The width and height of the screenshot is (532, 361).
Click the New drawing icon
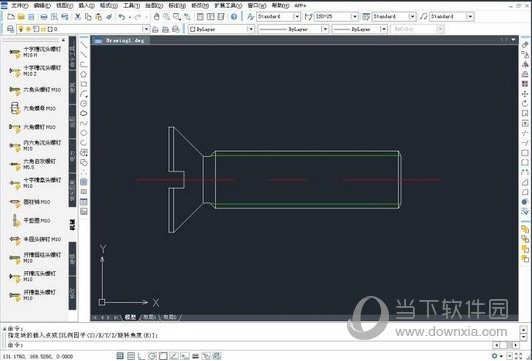point(11,17)
